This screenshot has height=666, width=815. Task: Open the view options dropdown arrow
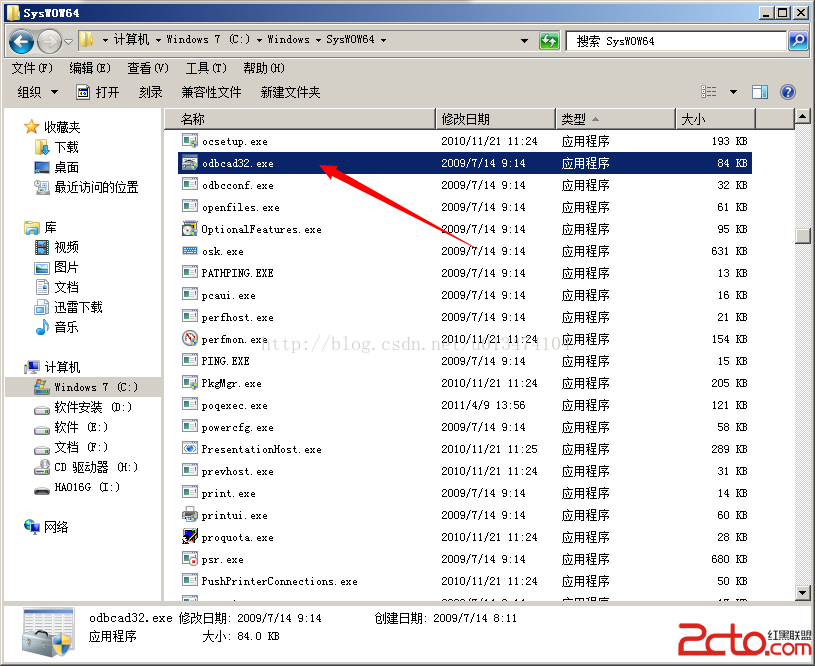tap(733, 92)
